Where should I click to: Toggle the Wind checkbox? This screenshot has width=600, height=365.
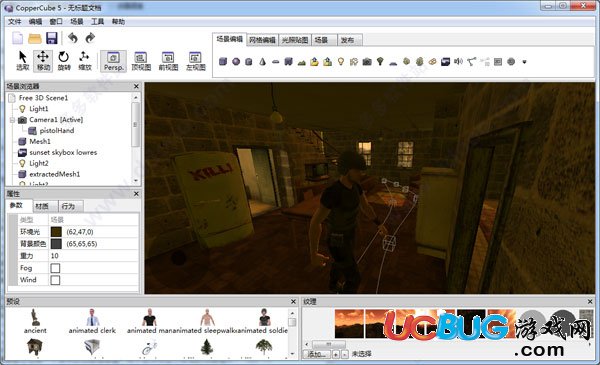click(x=55, y=280)
